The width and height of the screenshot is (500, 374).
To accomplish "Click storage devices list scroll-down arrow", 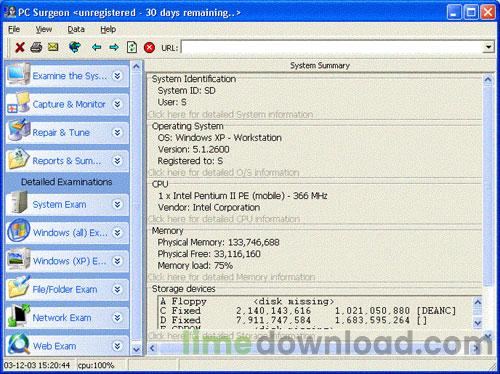I will pos(477,323).
